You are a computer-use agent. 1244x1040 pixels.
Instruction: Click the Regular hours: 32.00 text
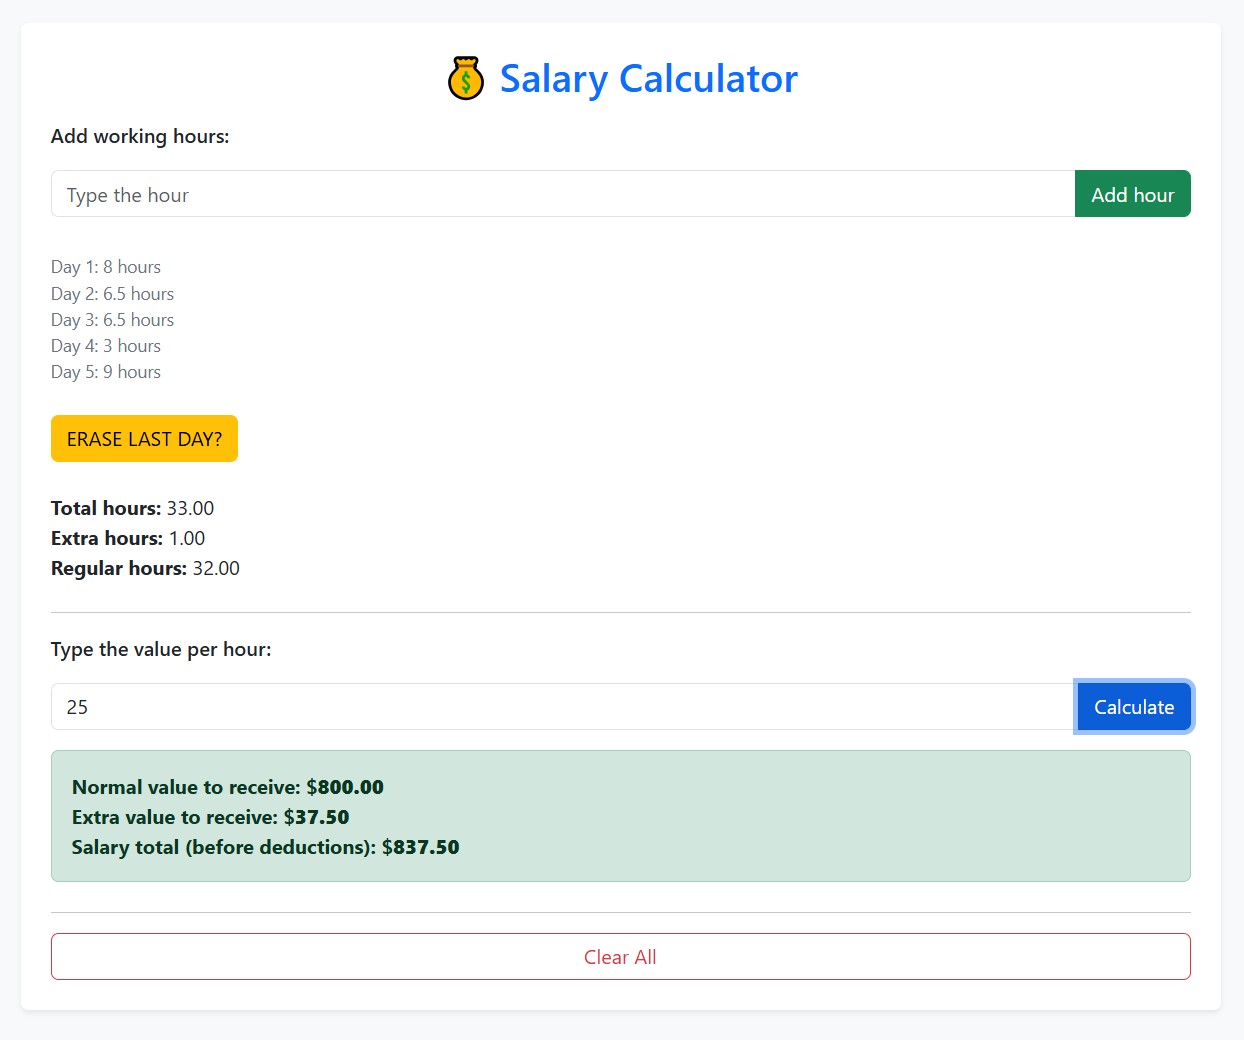144,568
